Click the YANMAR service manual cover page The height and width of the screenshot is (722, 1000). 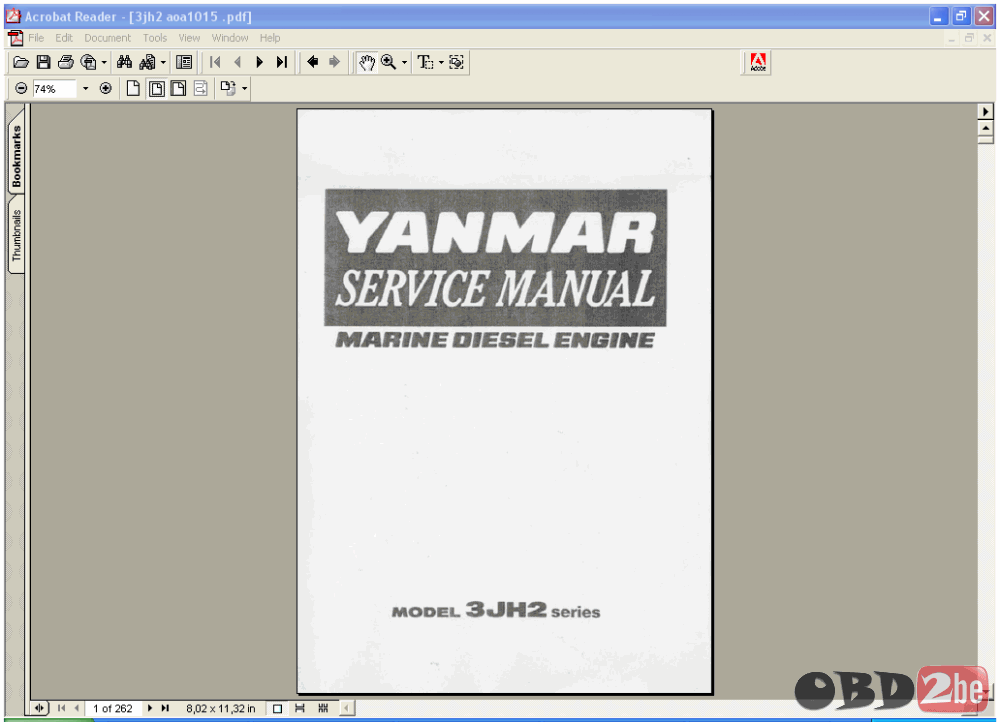point(504,401)
